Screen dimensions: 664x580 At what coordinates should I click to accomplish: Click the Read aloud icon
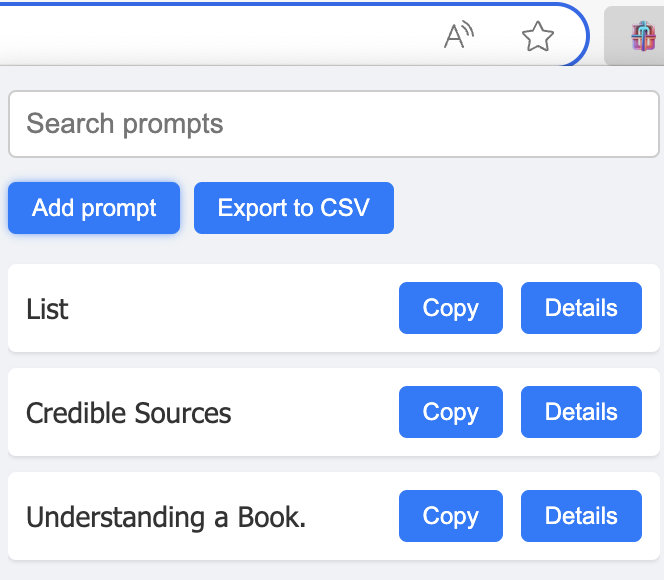tap(458, 37)
